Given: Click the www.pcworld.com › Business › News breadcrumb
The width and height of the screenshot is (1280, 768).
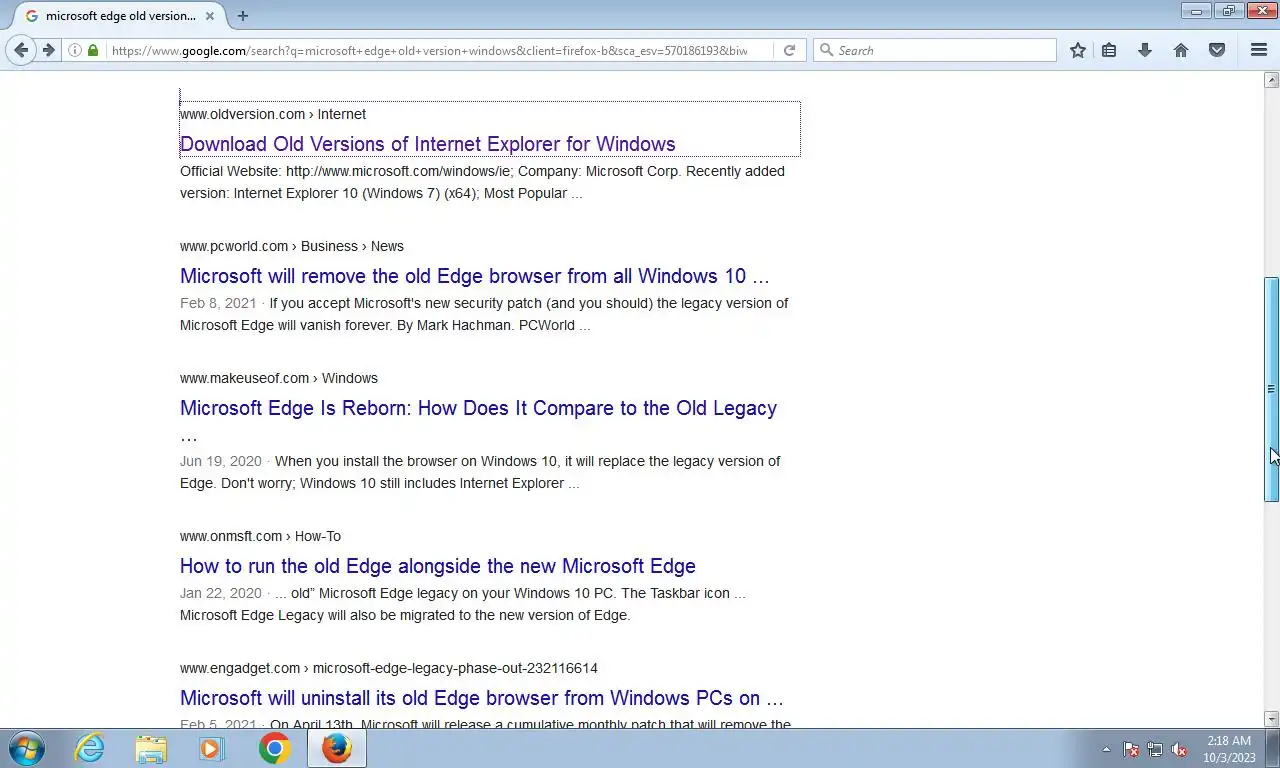Looking at the screenshot, I should (292, 246).
